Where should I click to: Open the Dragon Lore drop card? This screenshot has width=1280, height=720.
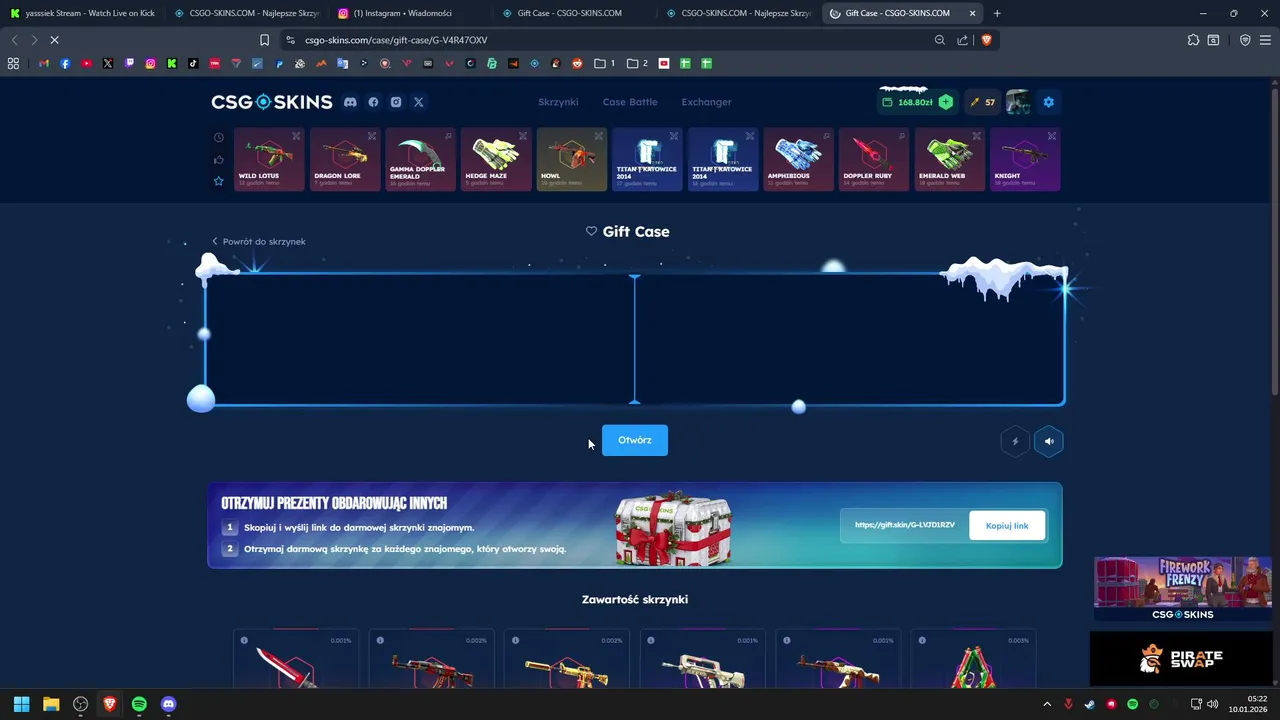click(x=345, y=159)
